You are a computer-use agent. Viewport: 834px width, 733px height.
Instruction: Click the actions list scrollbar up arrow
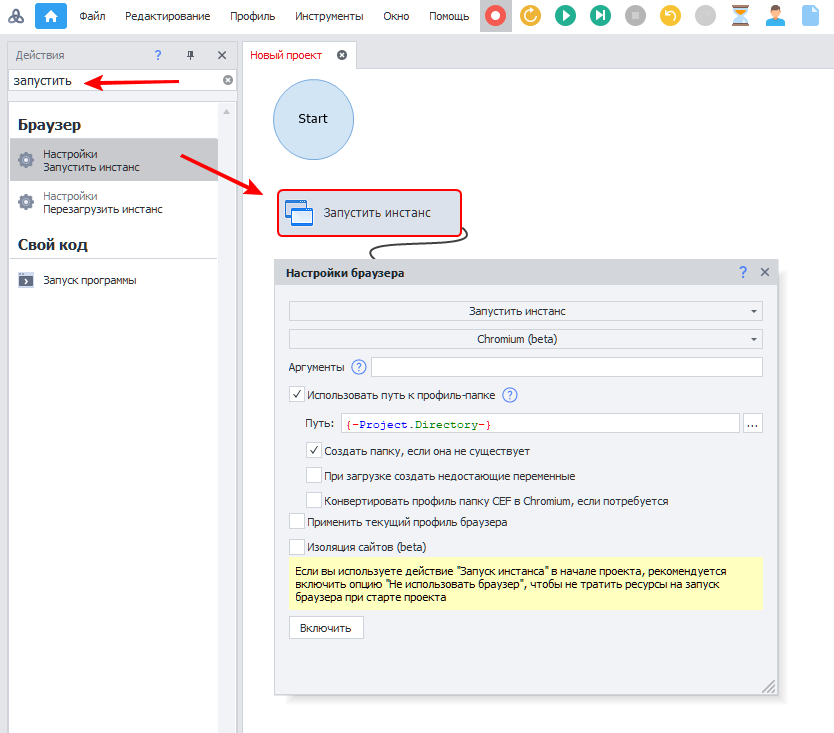227,112
